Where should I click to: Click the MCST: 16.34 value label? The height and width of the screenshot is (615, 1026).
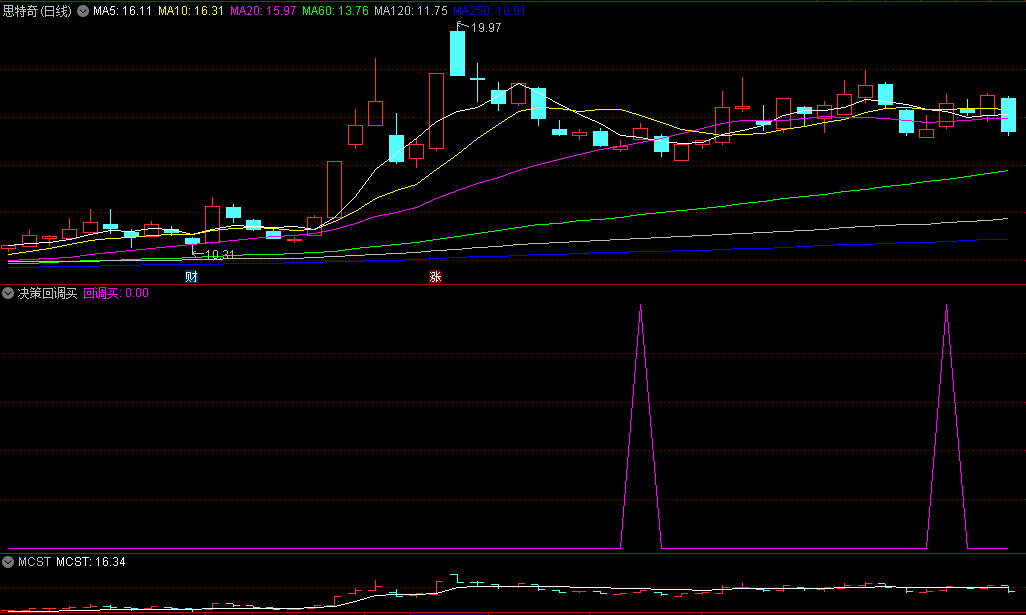[91, 562]
